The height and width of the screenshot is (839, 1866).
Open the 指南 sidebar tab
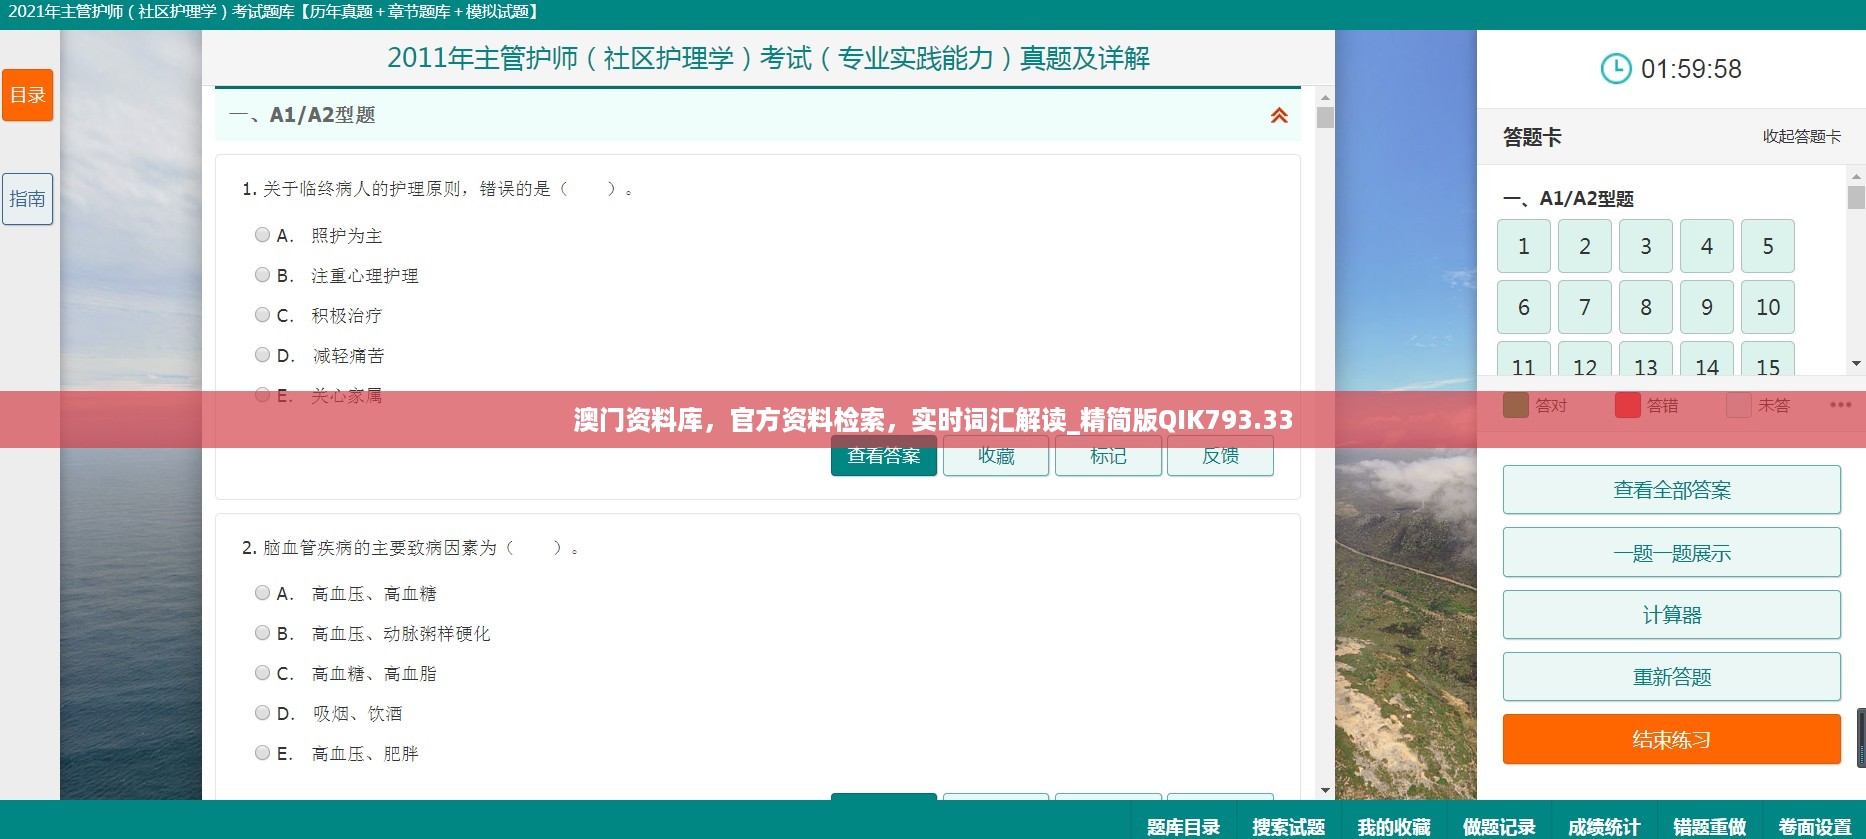point(27,199)
